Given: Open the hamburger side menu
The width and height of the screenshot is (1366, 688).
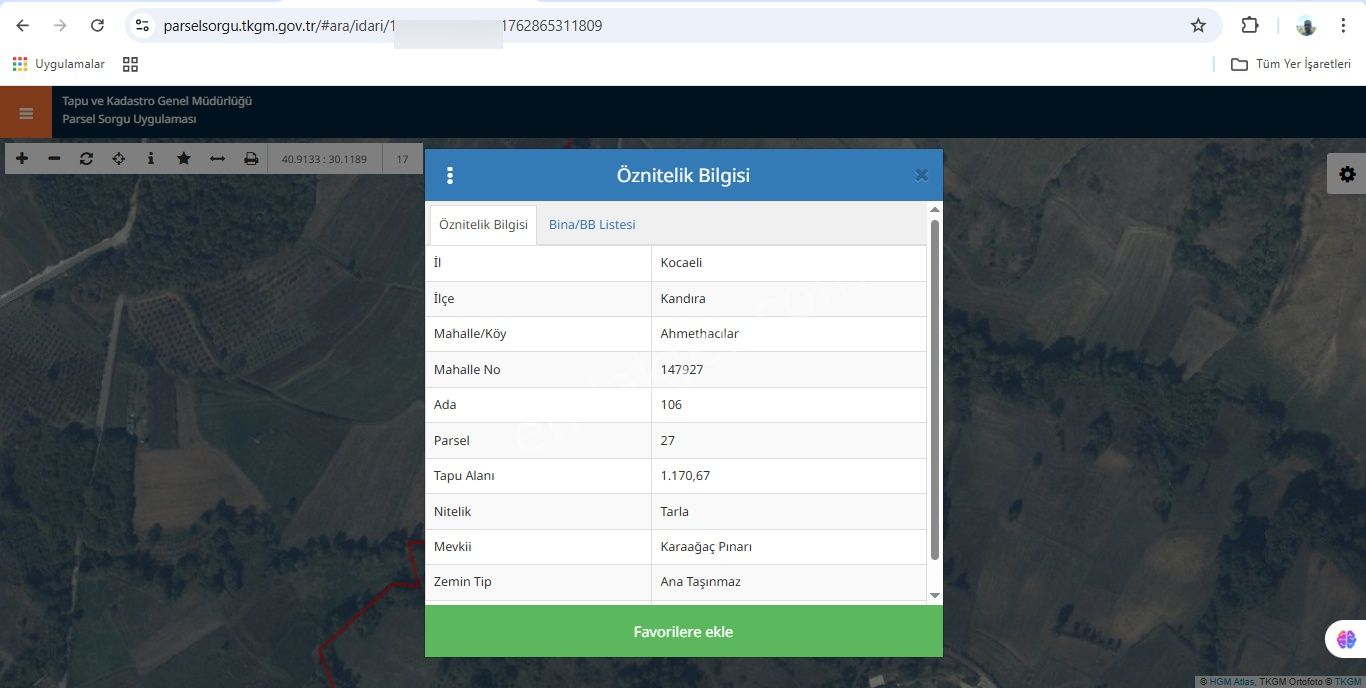Looking at the screenshot, I should click(x=26, y=113).
